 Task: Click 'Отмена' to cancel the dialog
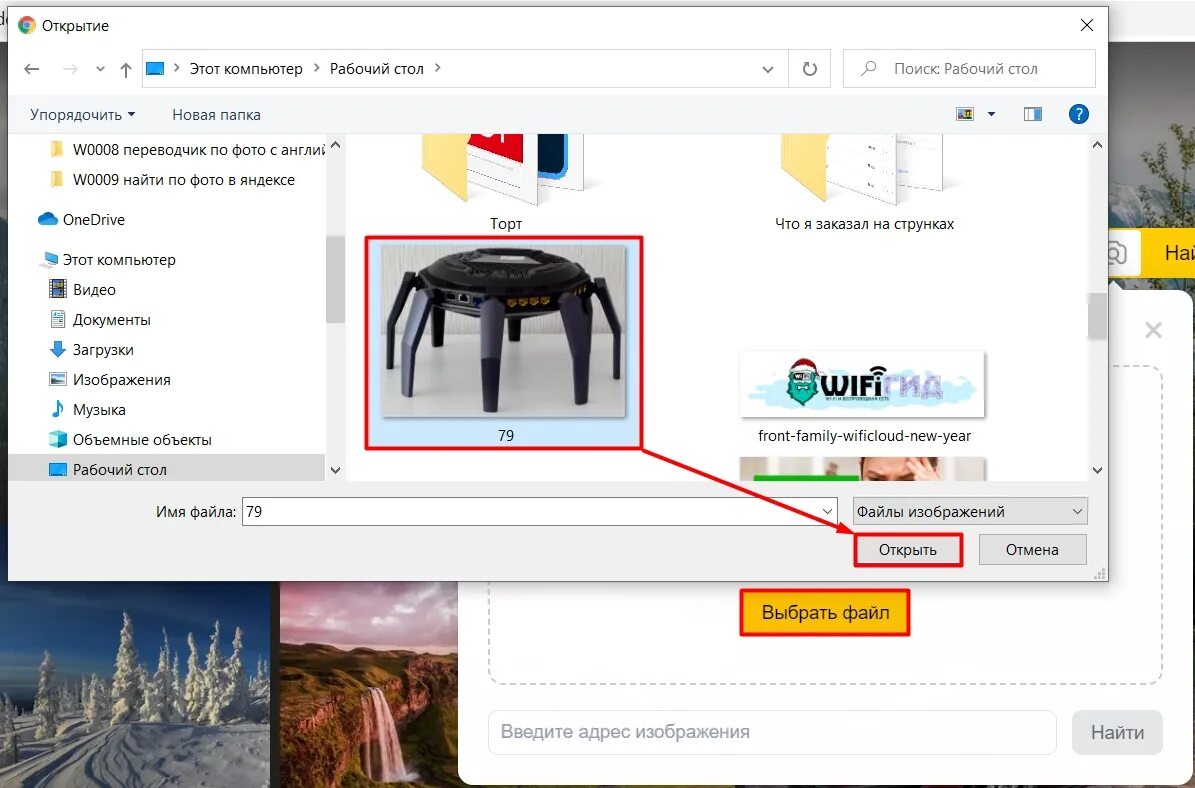click(x=1032, y=549)
